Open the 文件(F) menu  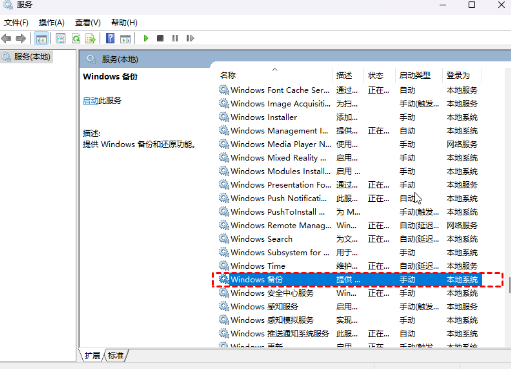coord(16,23)
